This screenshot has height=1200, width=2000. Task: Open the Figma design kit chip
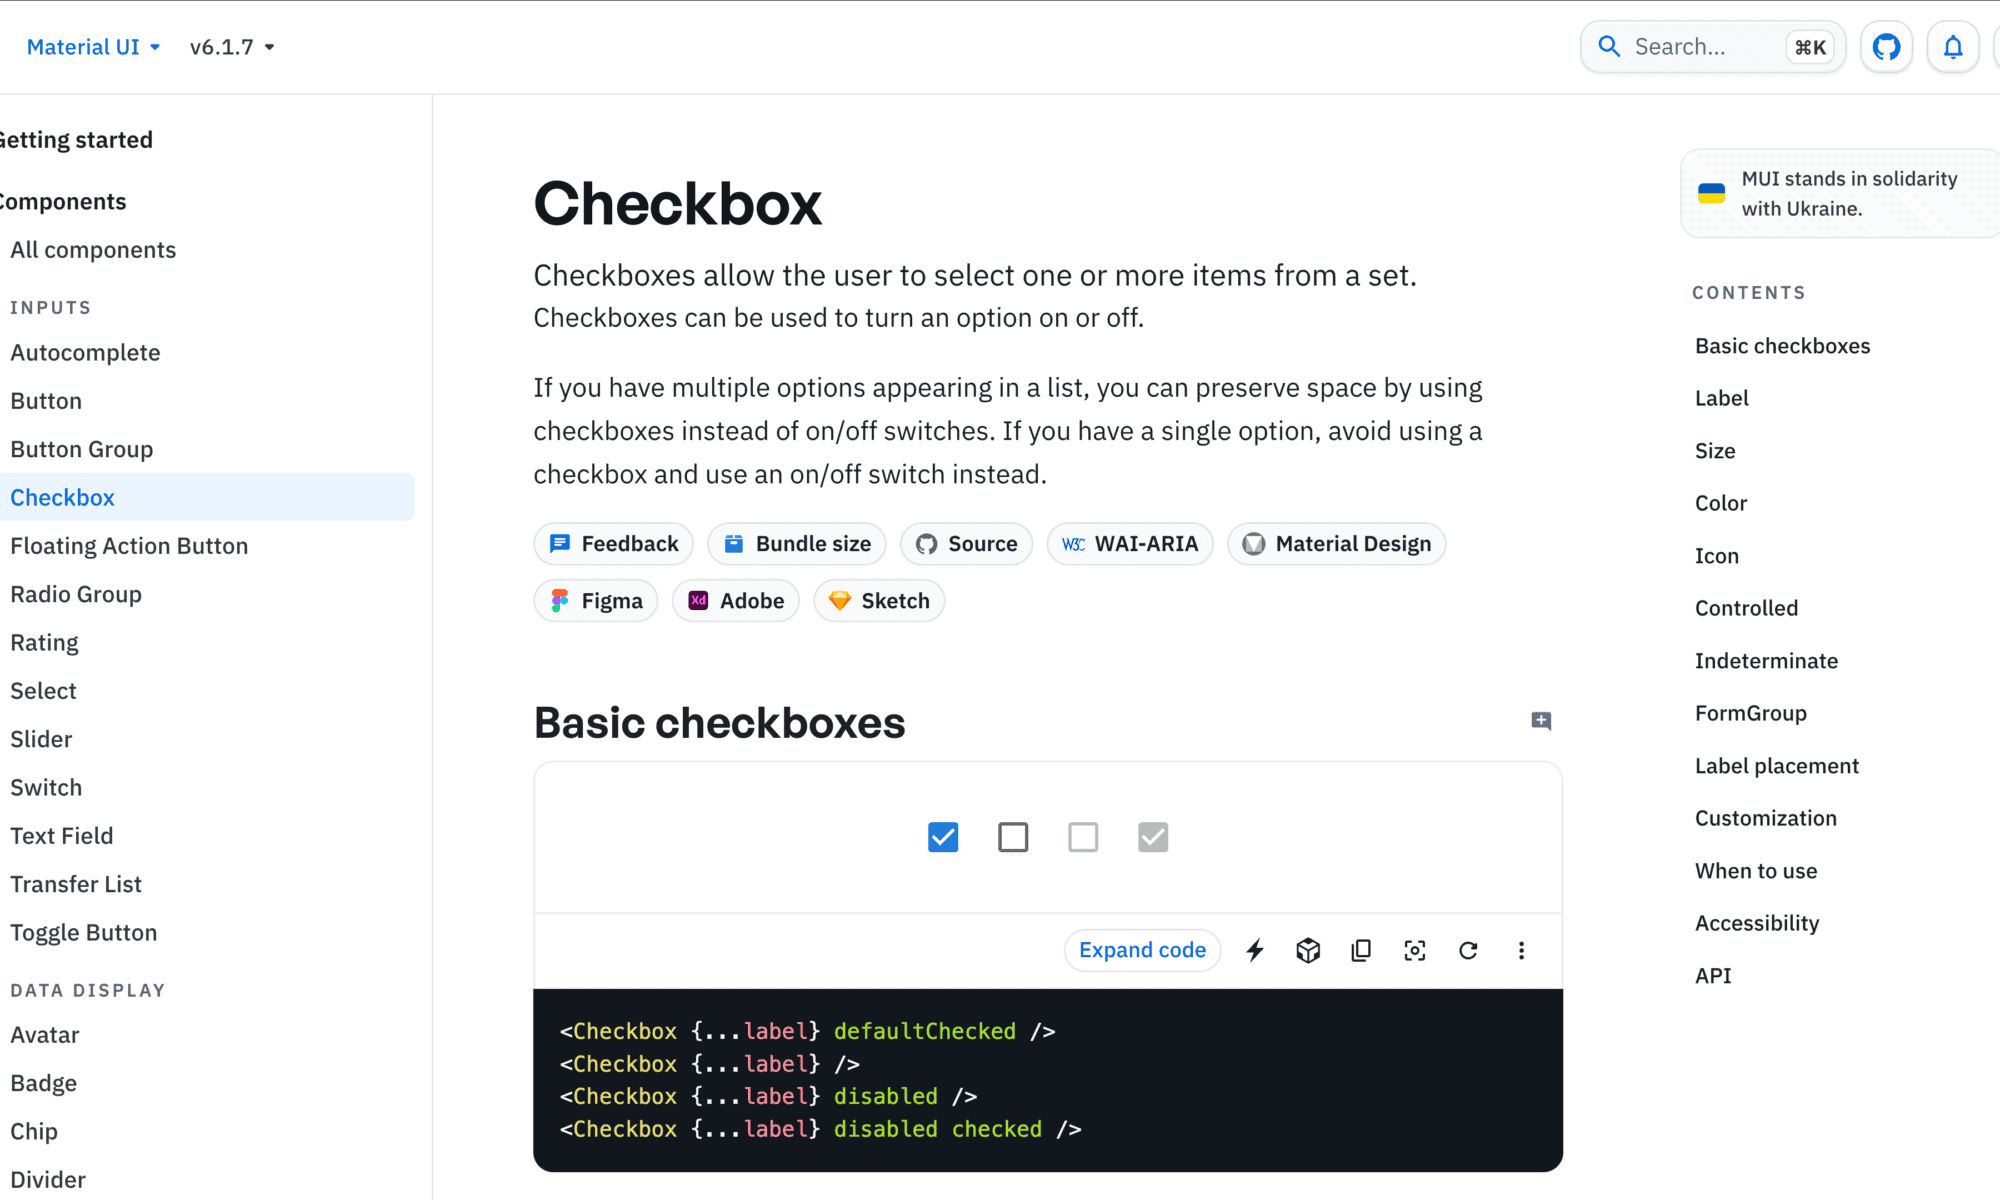click(x=596, y=601)
